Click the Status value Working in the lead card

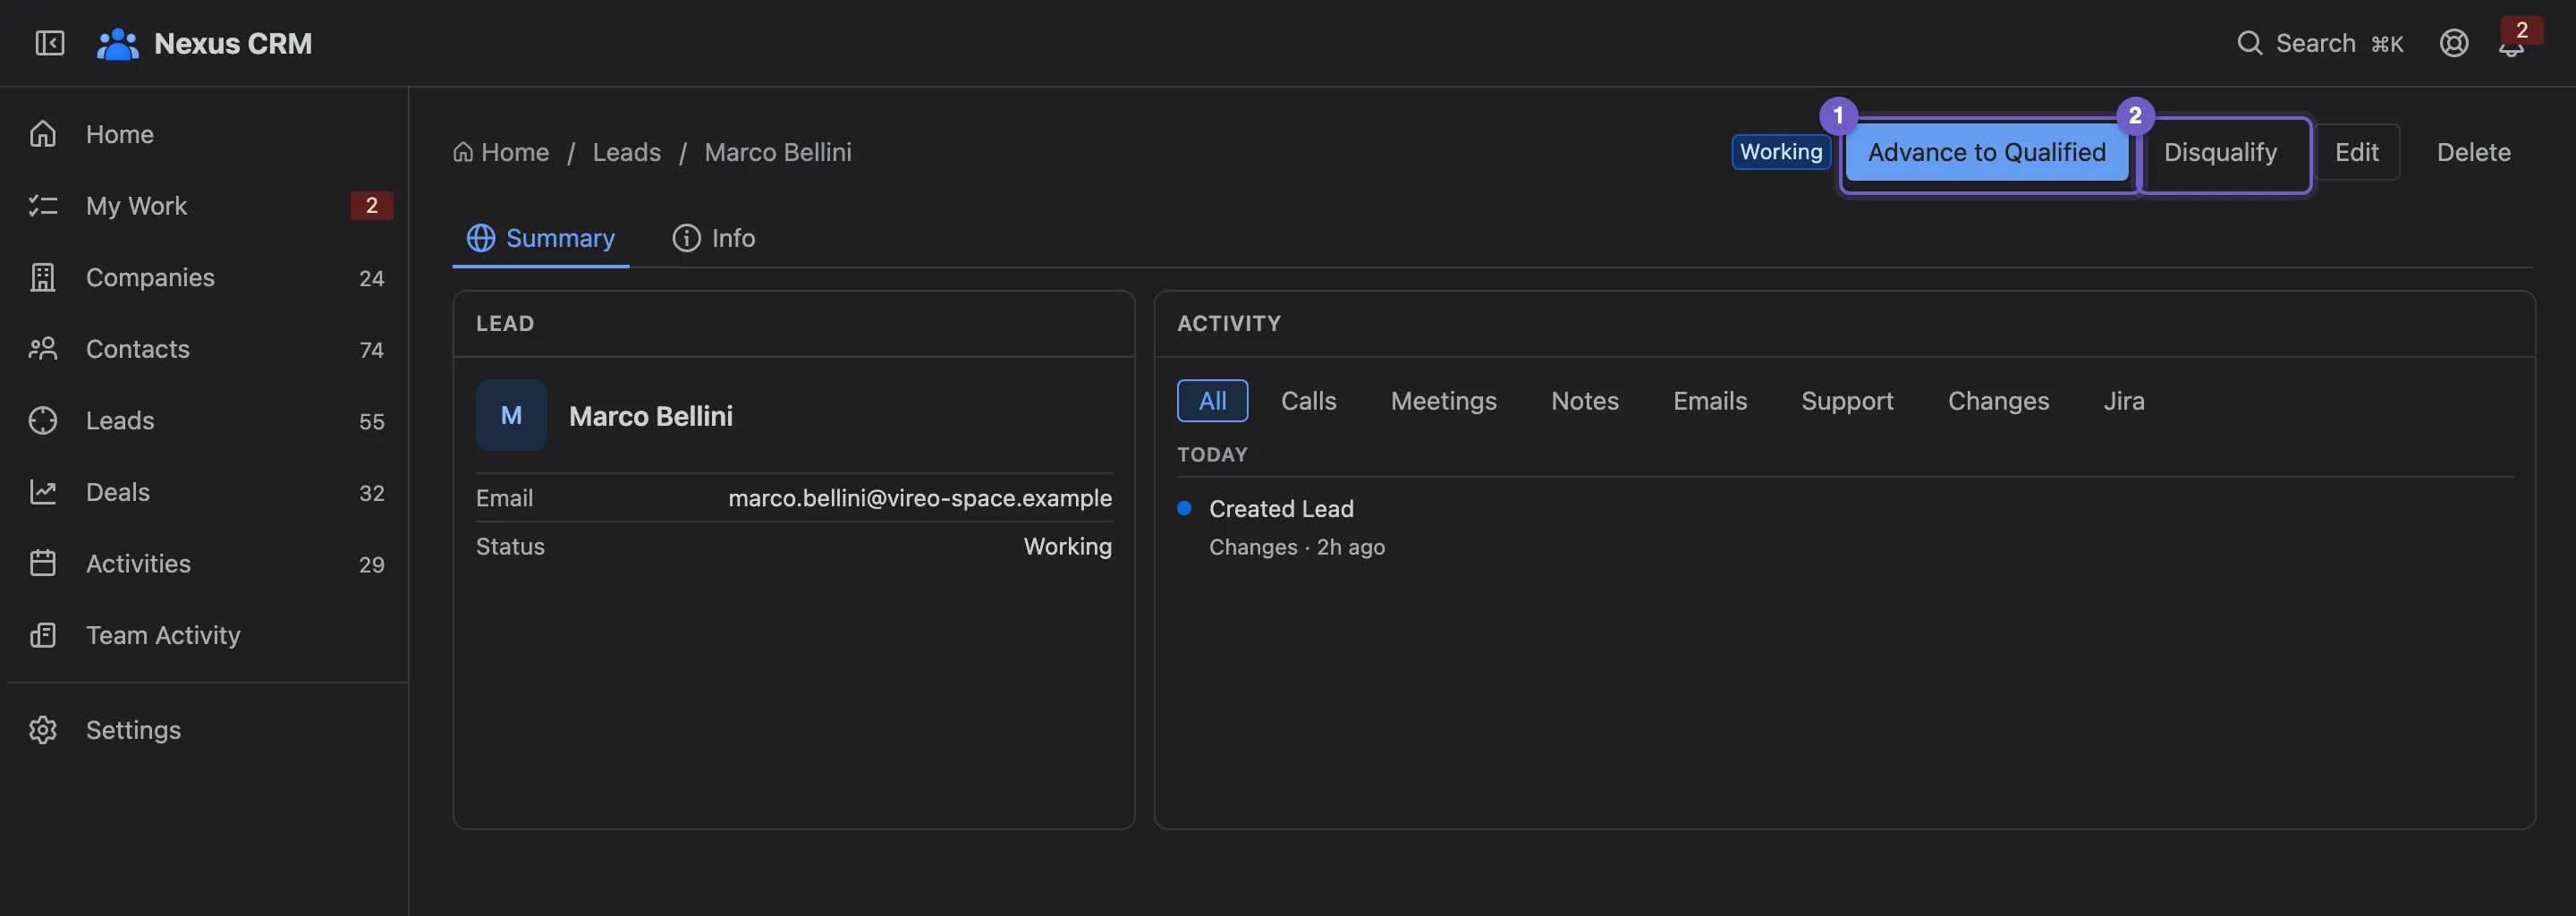pyautogui.click(x=1067, y=547)
